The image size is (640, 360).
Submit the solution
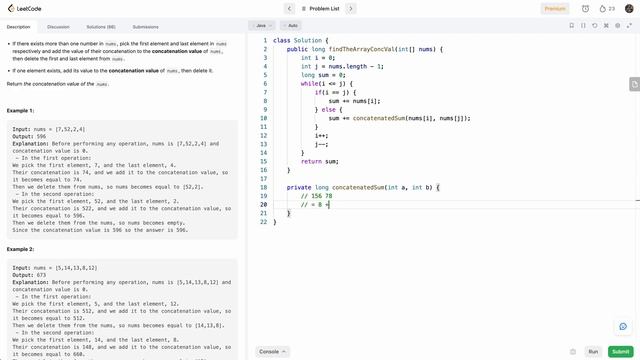click(x=620, y=351)
